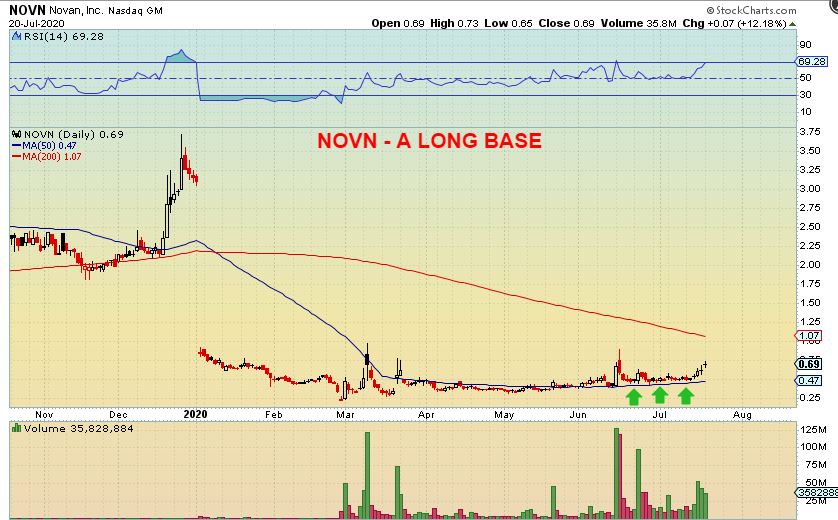
Task: Click the 2.00 price axis label
Action: click(810, 265)
